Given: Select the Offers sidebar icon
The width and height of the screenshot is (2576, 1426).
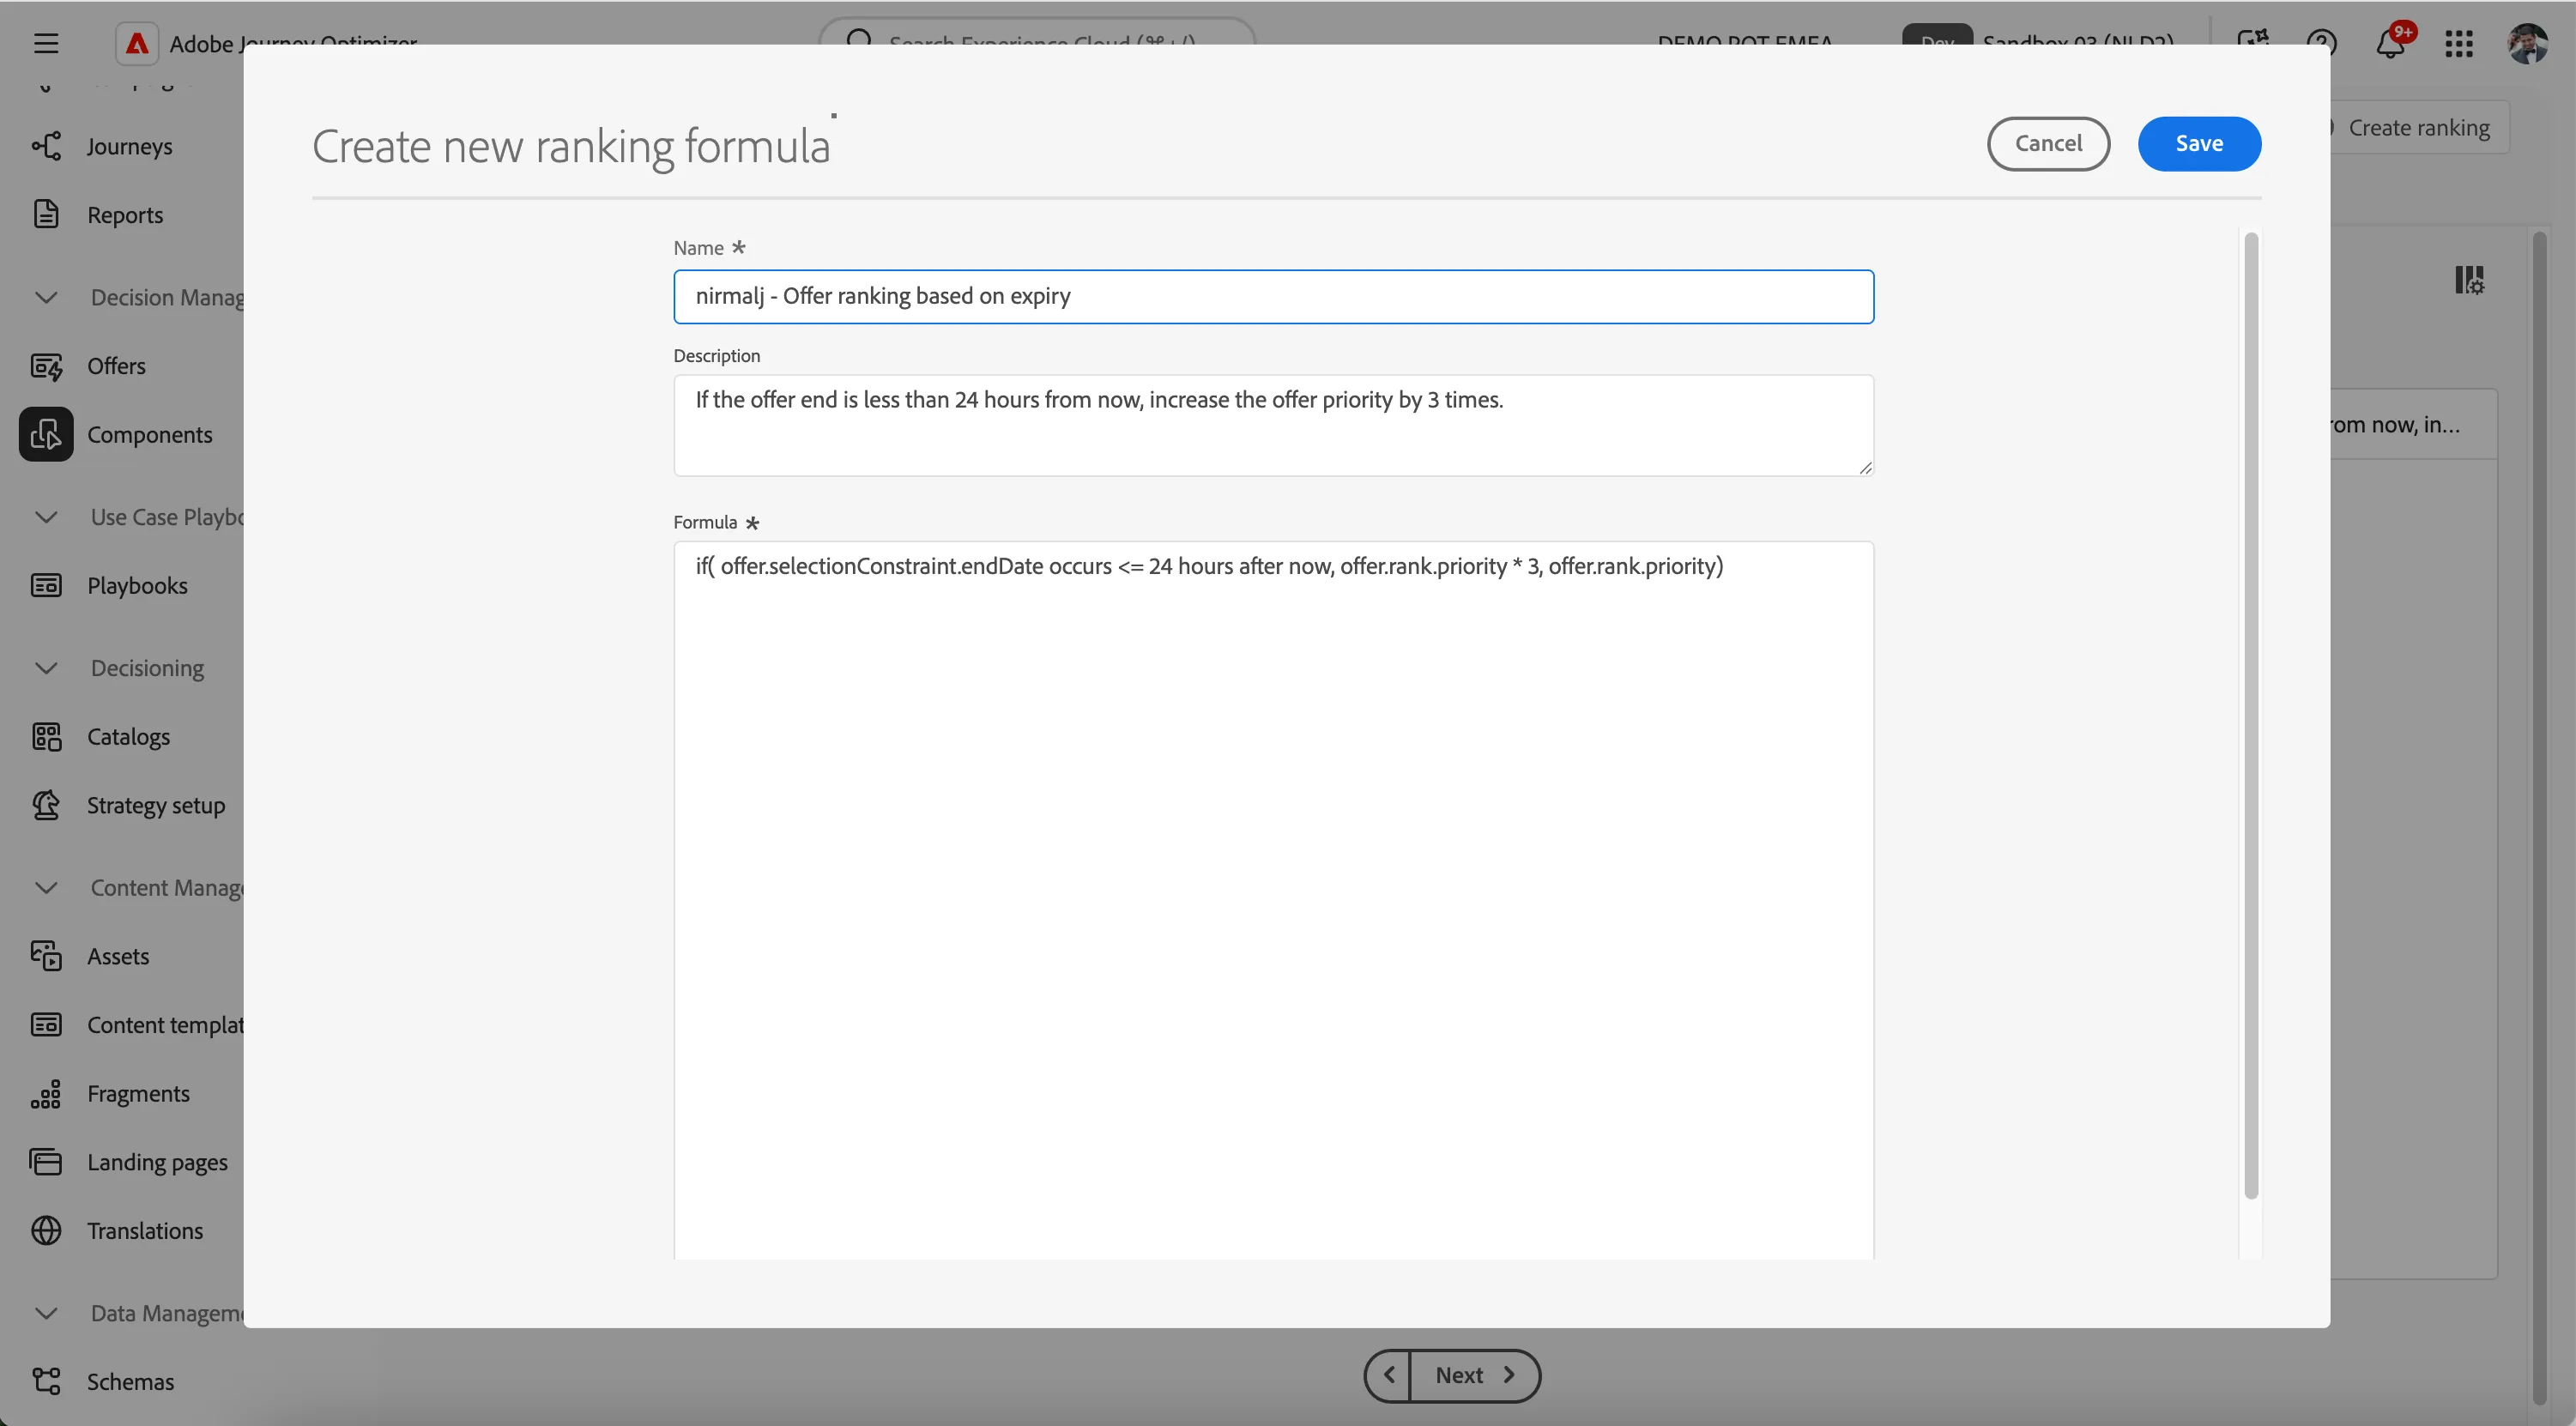Looking at the screenshot, I should click(x=46, y=366).
